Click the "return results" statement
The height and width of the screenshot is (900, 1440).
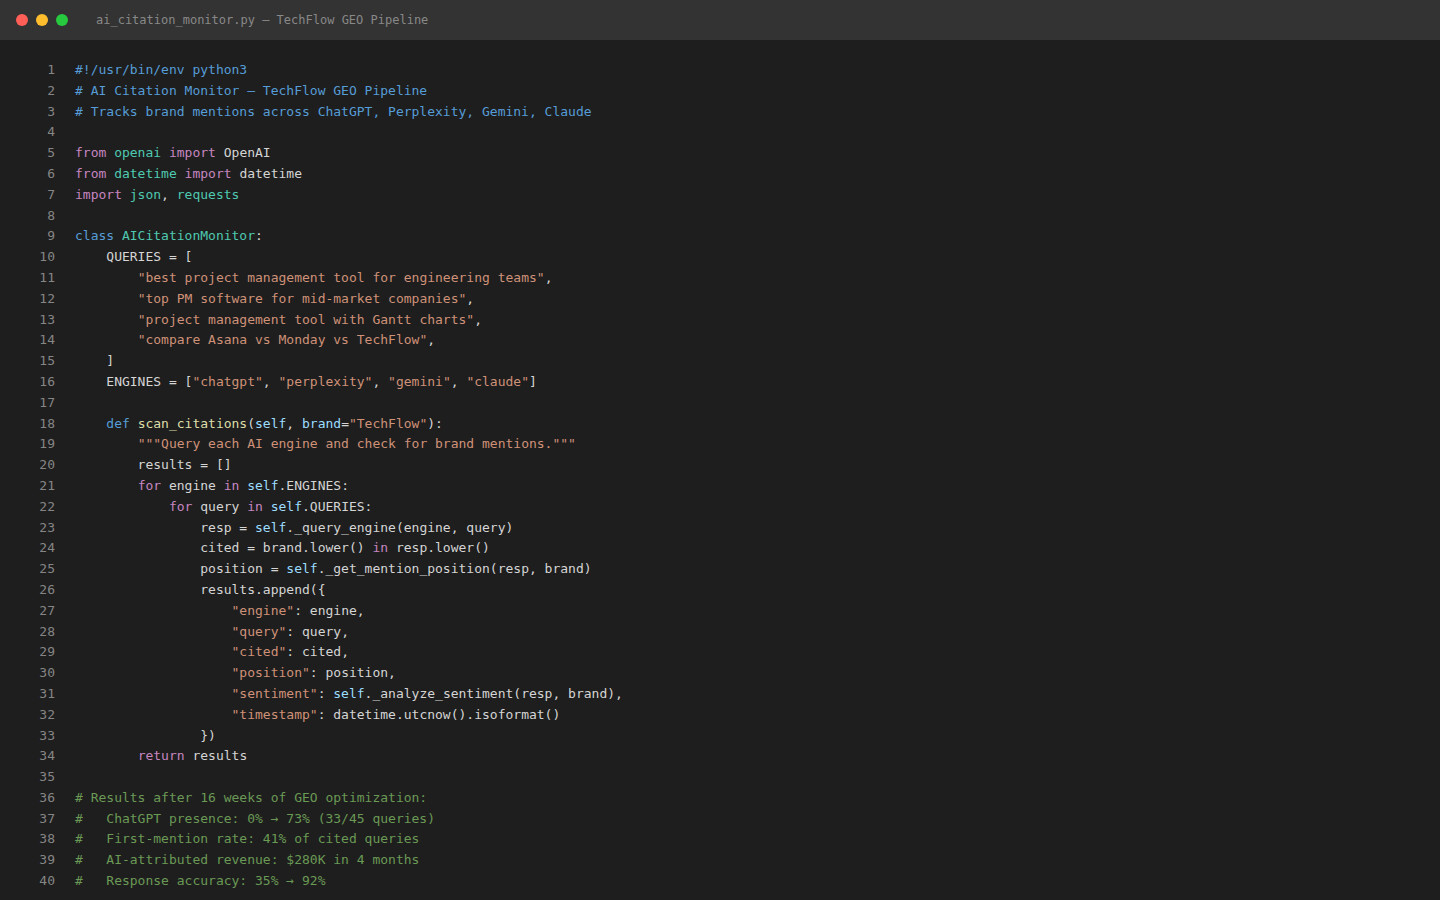pos(192,756)
